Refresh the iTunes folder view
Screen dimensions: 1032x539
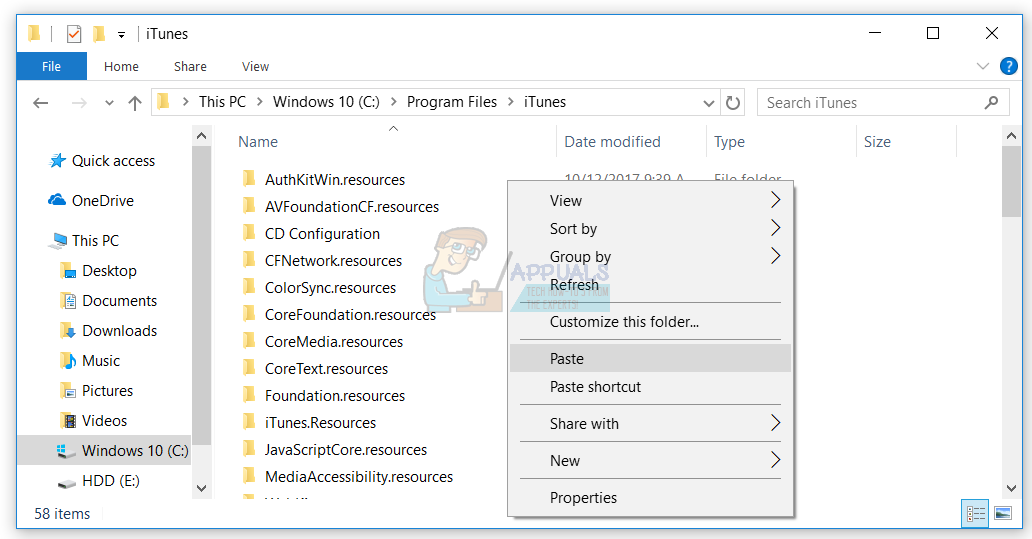(733, 103)
